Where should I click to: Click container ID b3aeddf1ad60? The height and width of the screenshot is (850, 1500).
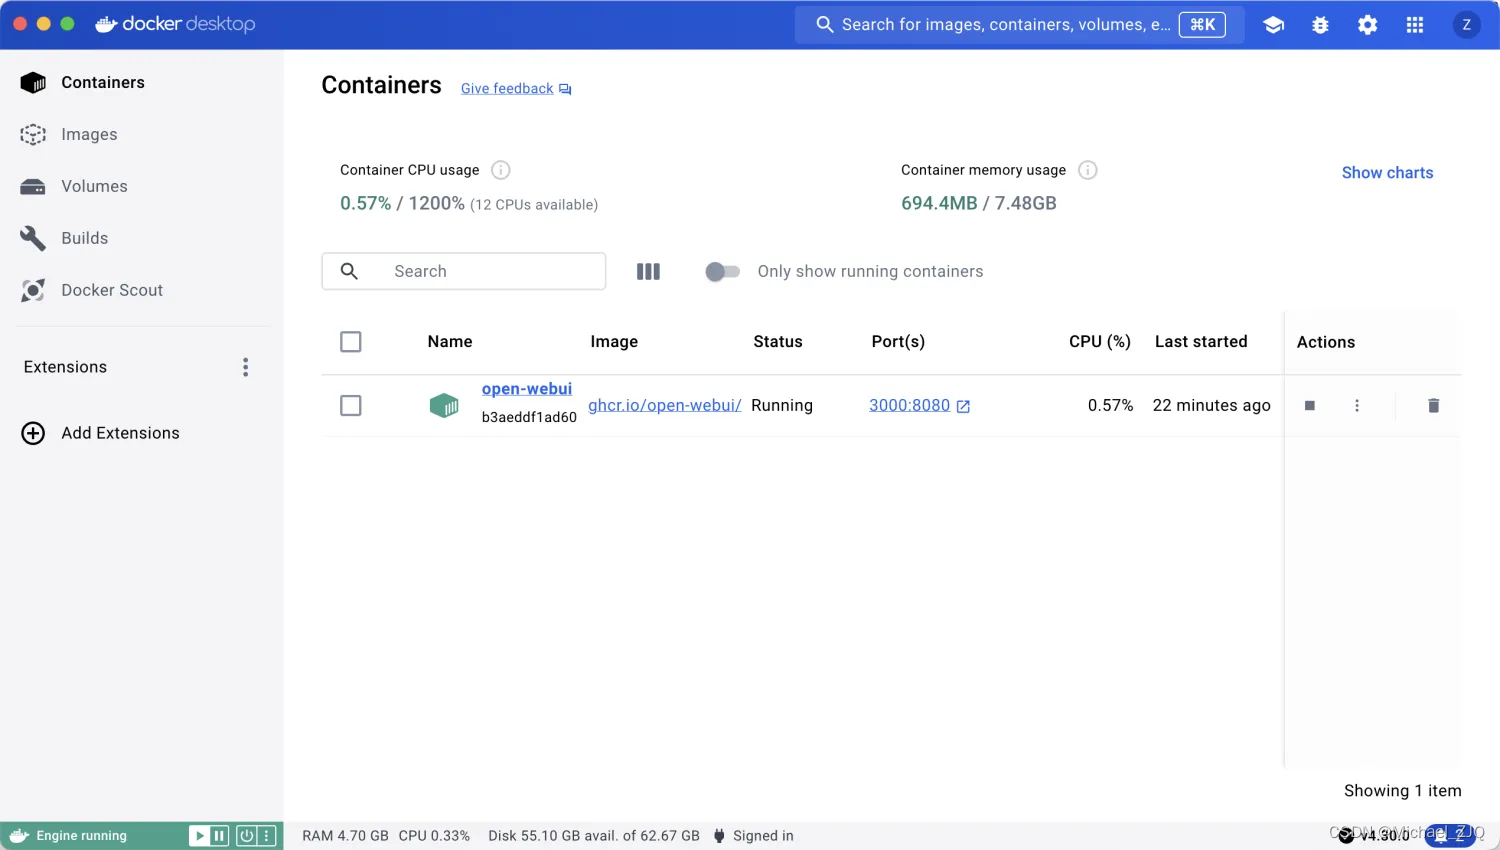tap(529, 417)
